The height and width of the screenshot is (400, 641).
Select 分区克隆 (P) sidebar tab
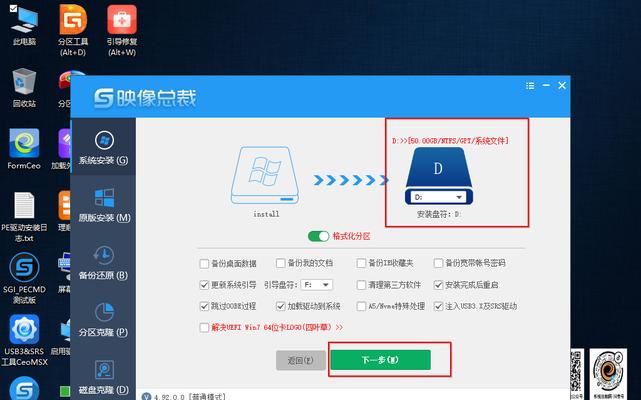click(x=103, y=320)
